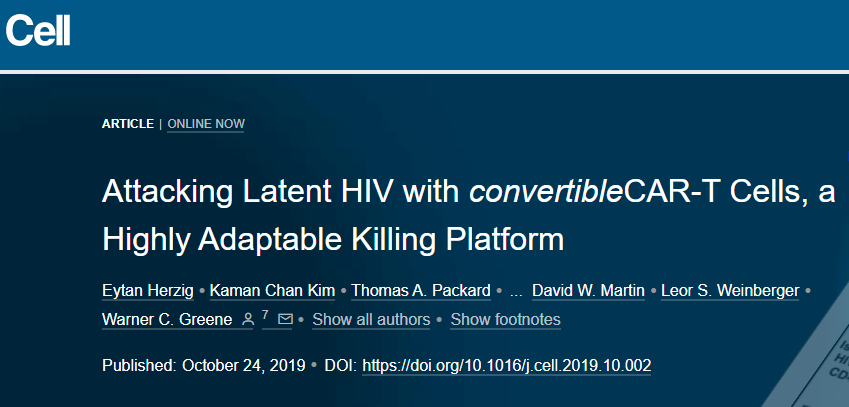This screenshot has width=849, height=407.
Task: Open author Warner C. Greene
Action: pos(167,319)
